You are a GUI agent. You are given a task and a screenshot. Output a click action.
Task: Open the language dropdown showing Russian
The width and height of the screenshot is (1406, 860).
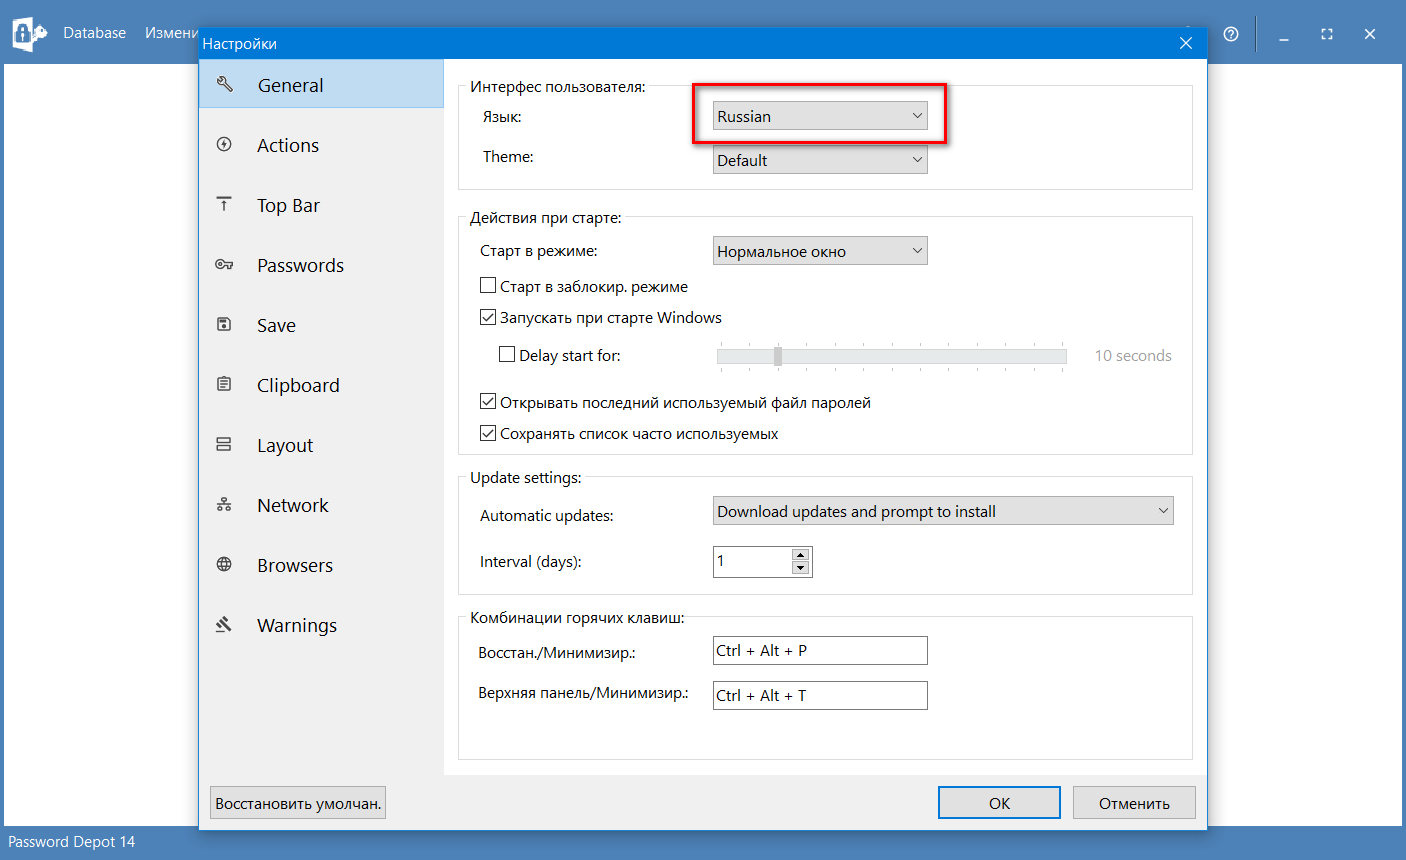[819, 116]
